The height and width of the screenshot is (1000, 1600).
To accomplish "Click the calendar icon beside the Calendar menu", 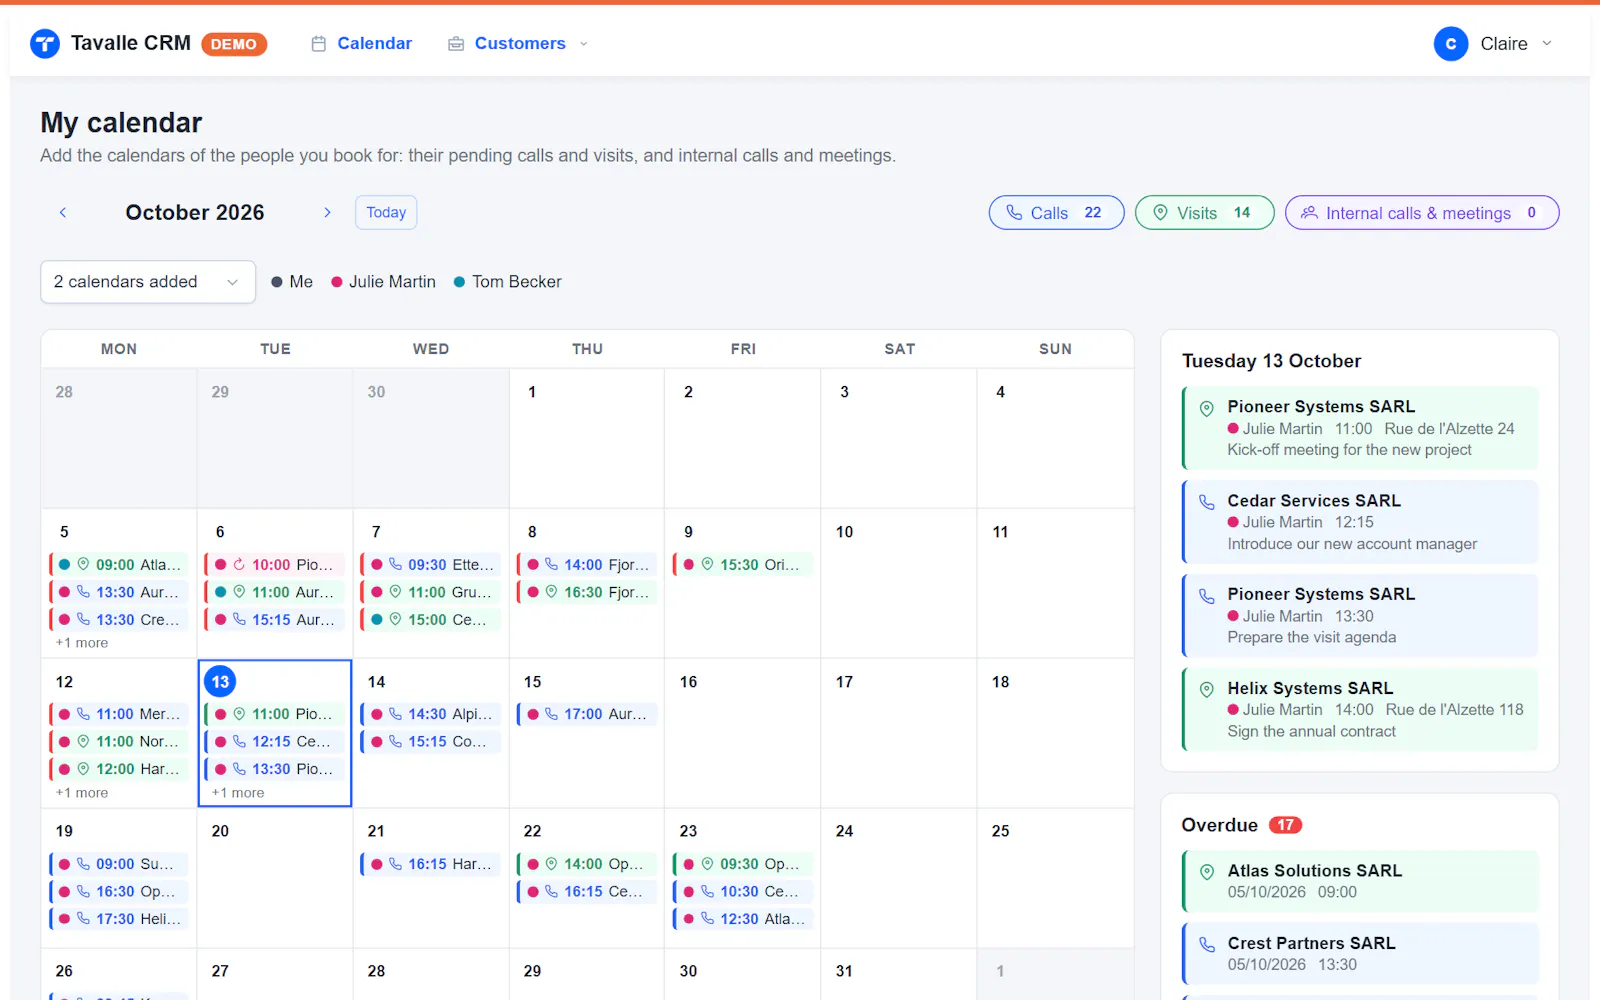I will point(319,44).
